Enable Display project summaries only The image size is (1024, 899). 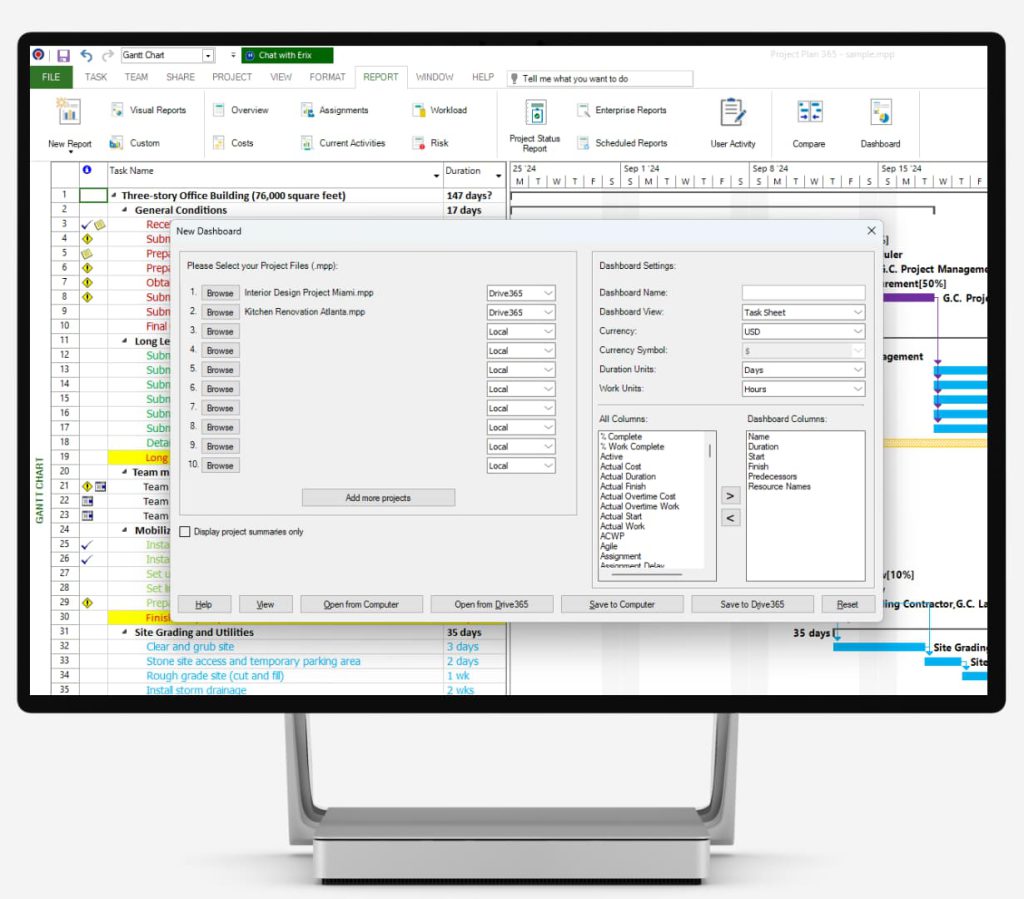coord(185,531)
